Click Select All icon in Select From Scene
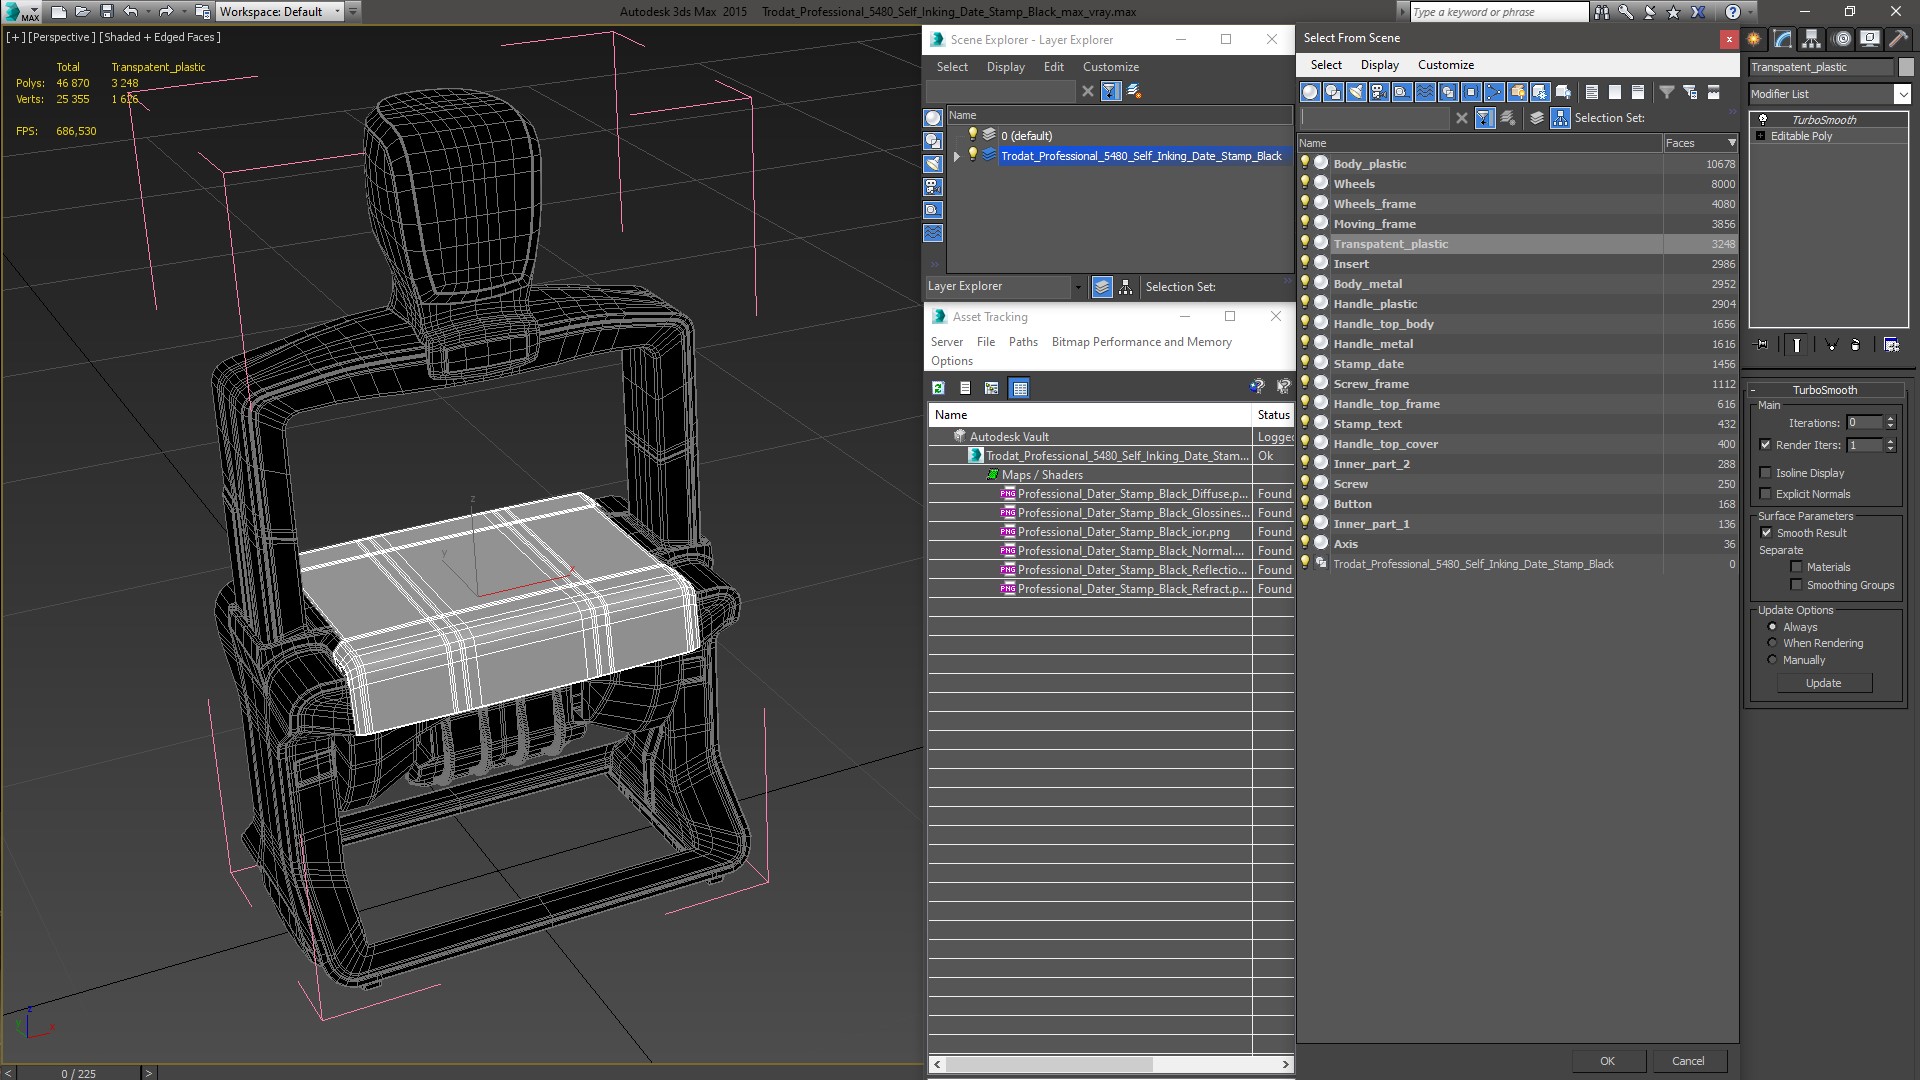This screenshot has height=1080, width=1920. (x=1592, y=92)
